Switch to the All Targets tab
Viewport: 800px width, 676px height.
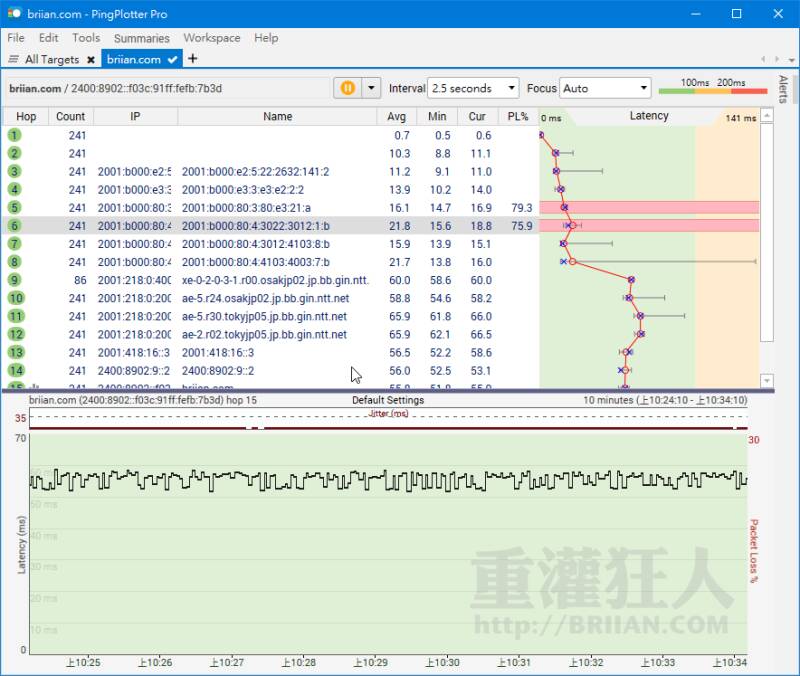[x=52, y=59]
